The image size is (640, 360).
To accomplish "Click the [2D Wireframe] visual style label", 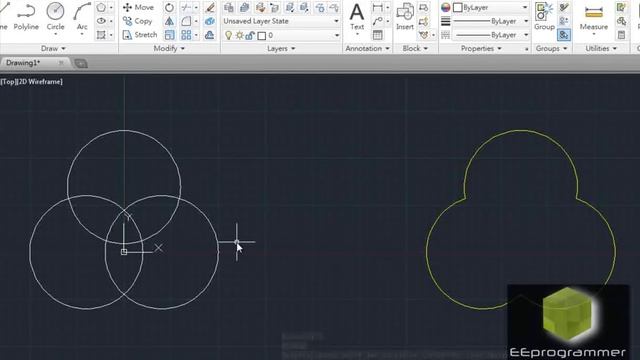I will point(39,82).
